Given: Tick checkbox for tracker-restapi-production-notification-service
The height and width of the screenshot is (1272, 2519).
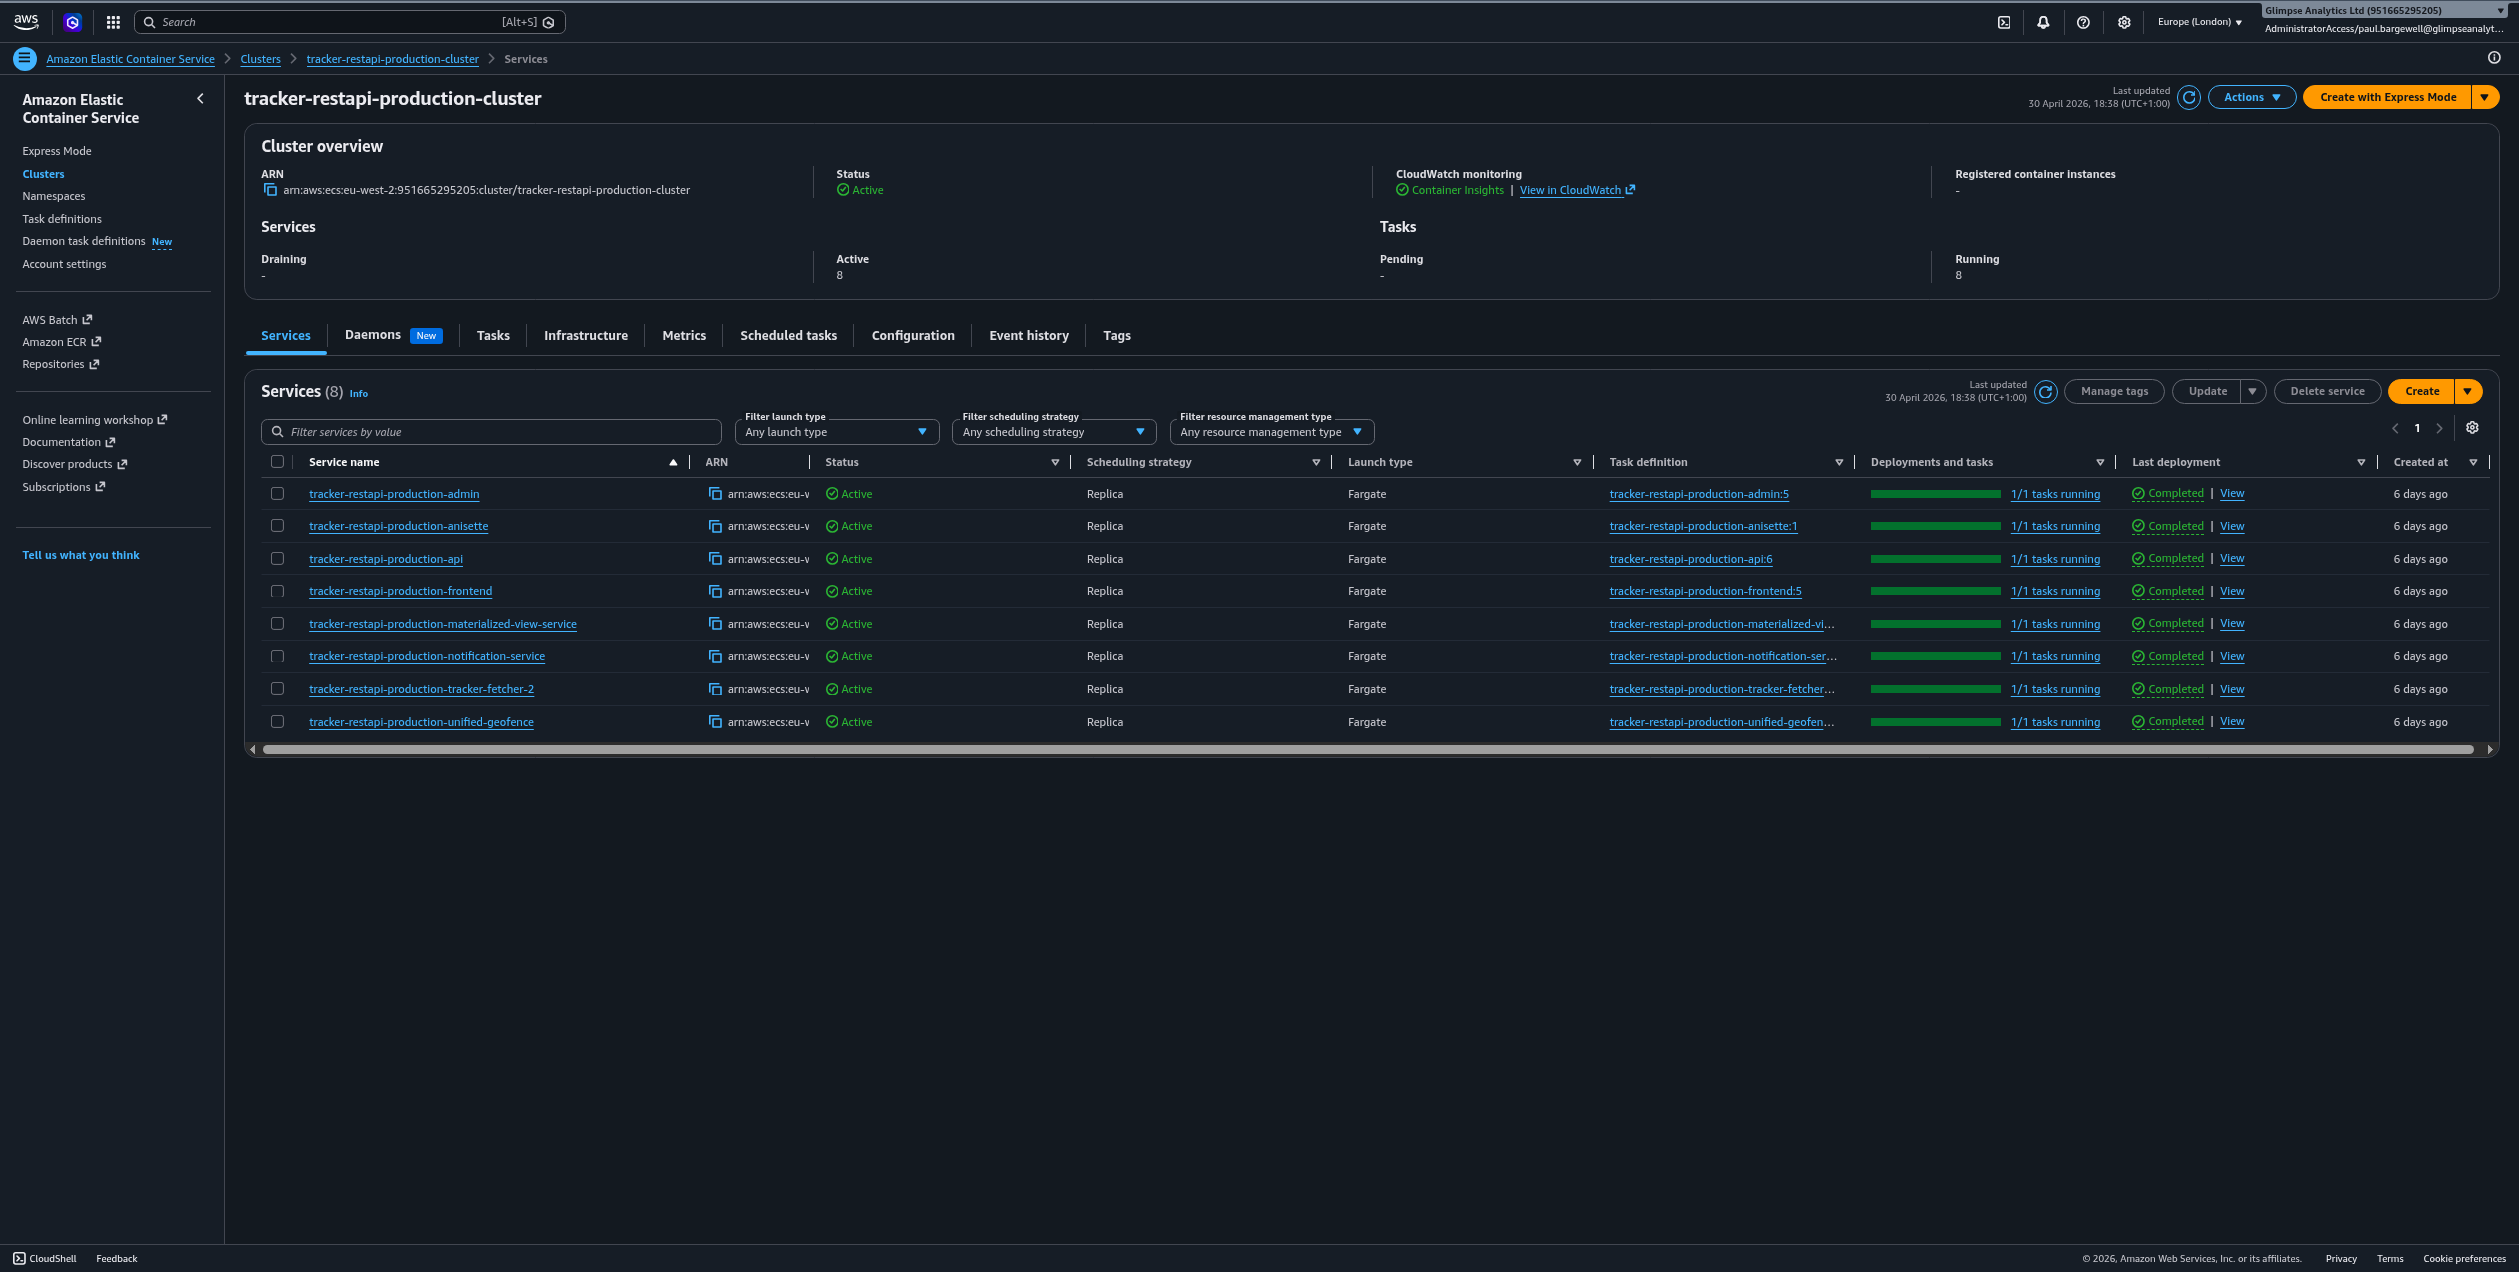Looking at the screenshot, I should click(x=277, y=657).
